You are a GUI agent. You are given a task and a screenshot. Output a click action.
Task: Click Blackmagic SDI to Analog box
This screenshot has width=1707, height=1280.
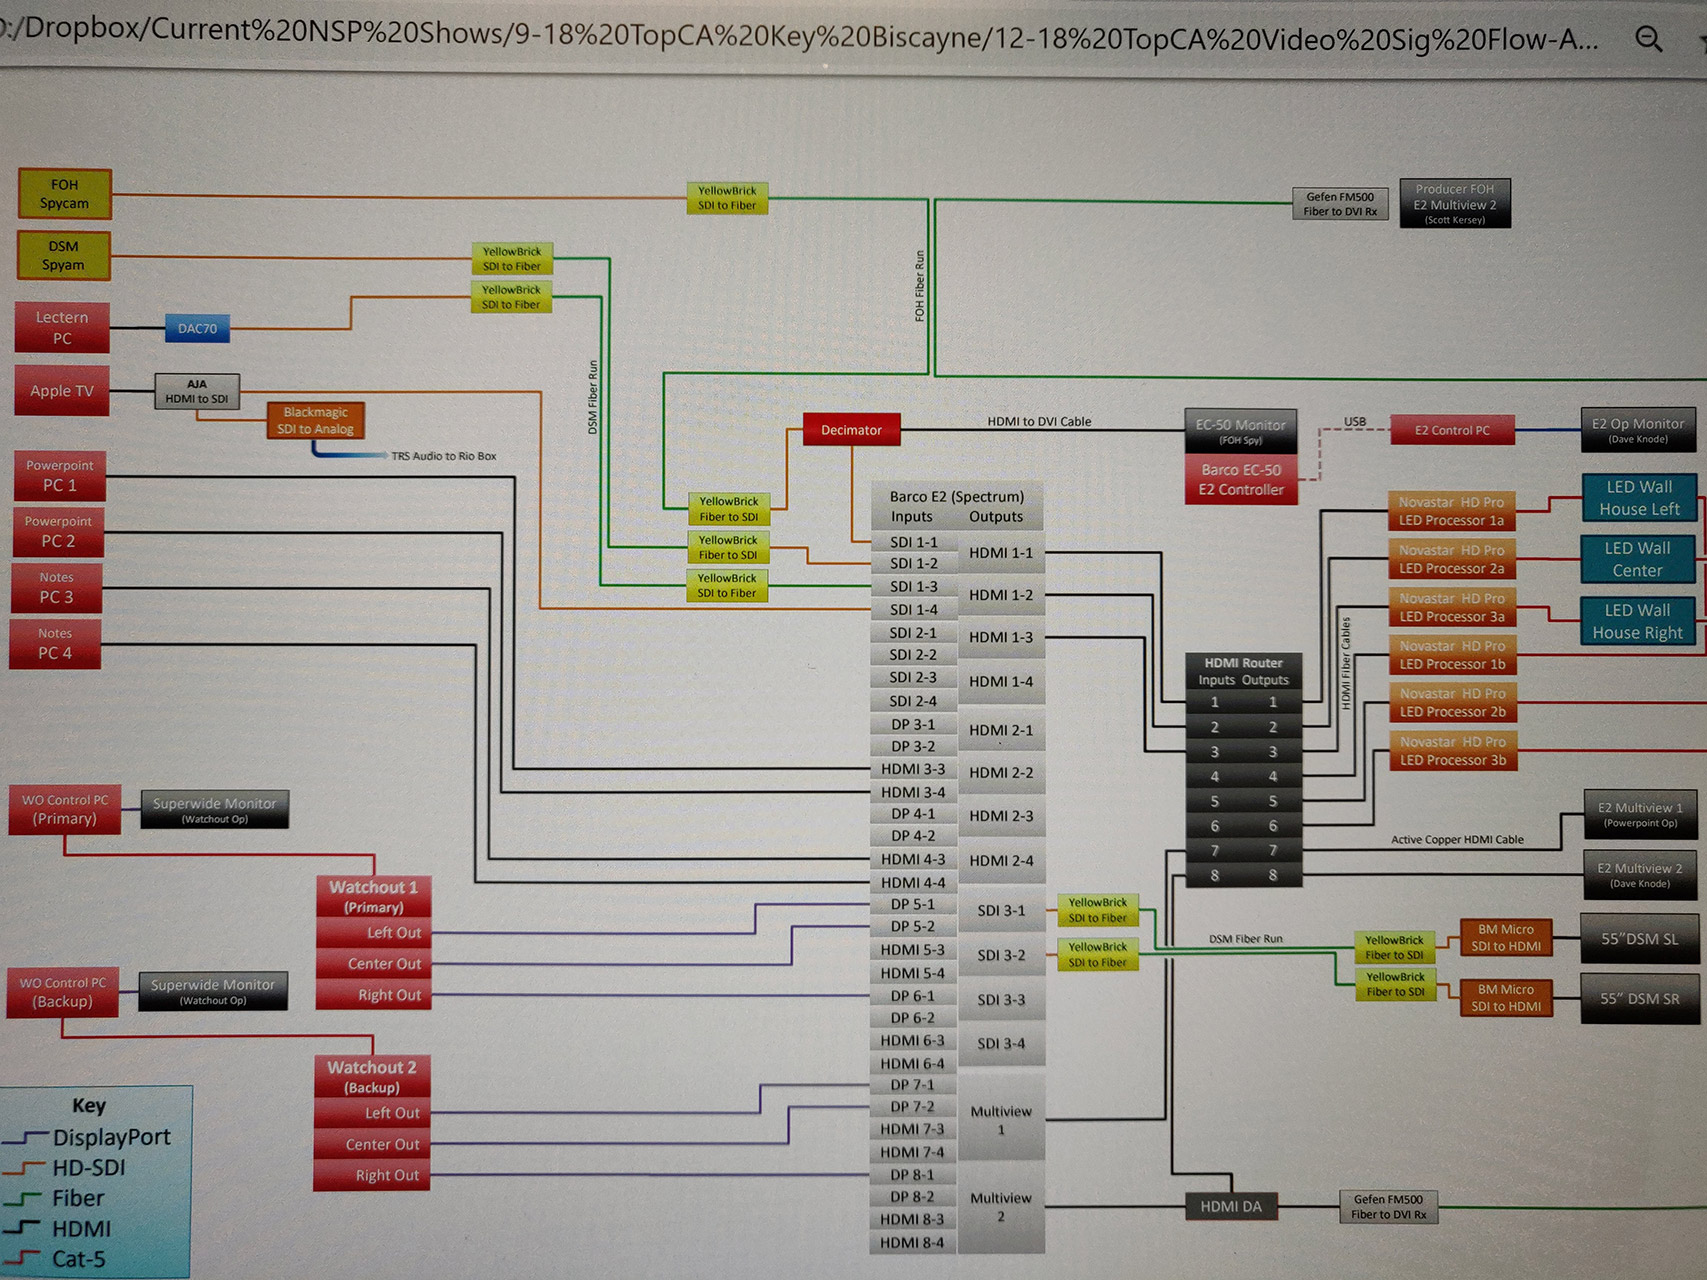(316, 420)
